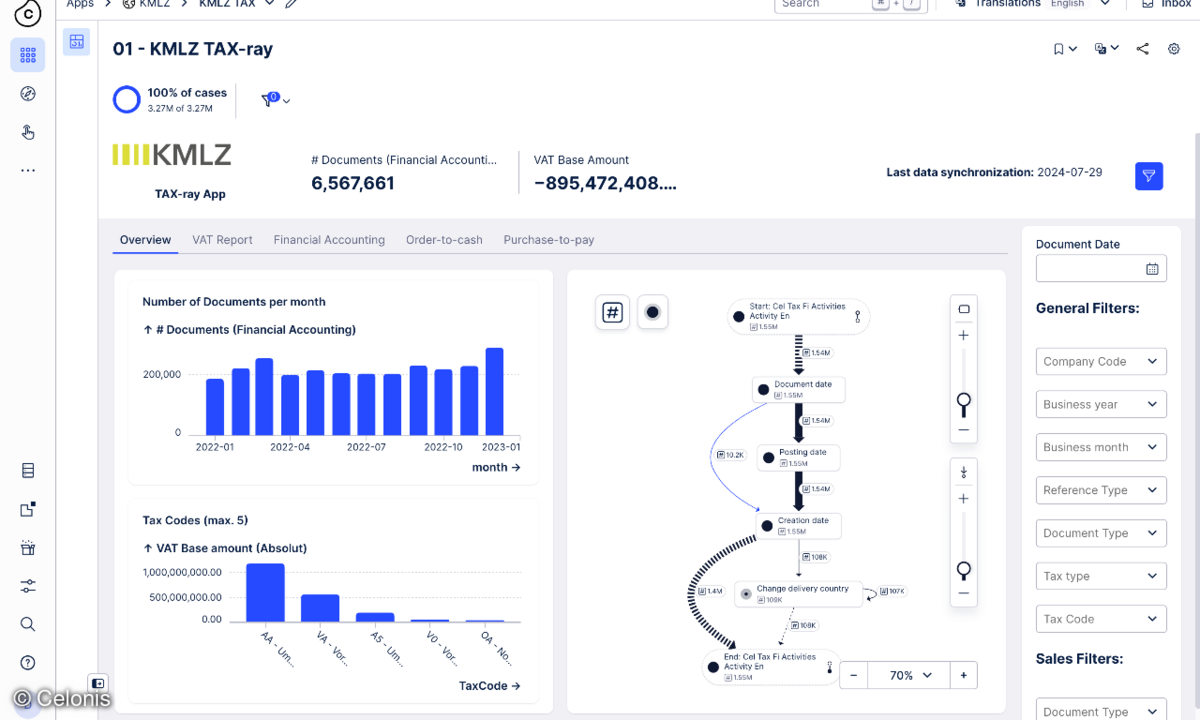Click the connections slider handle
The height and width of the screenshot is (720, 1200).
(964, 571)
